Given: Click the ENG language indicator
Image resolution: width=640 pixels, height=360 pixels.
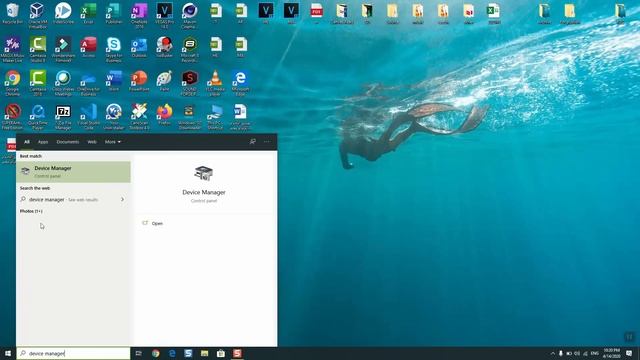Looking at the screenshot, I should pyautogui.click(x=595, y=353).
